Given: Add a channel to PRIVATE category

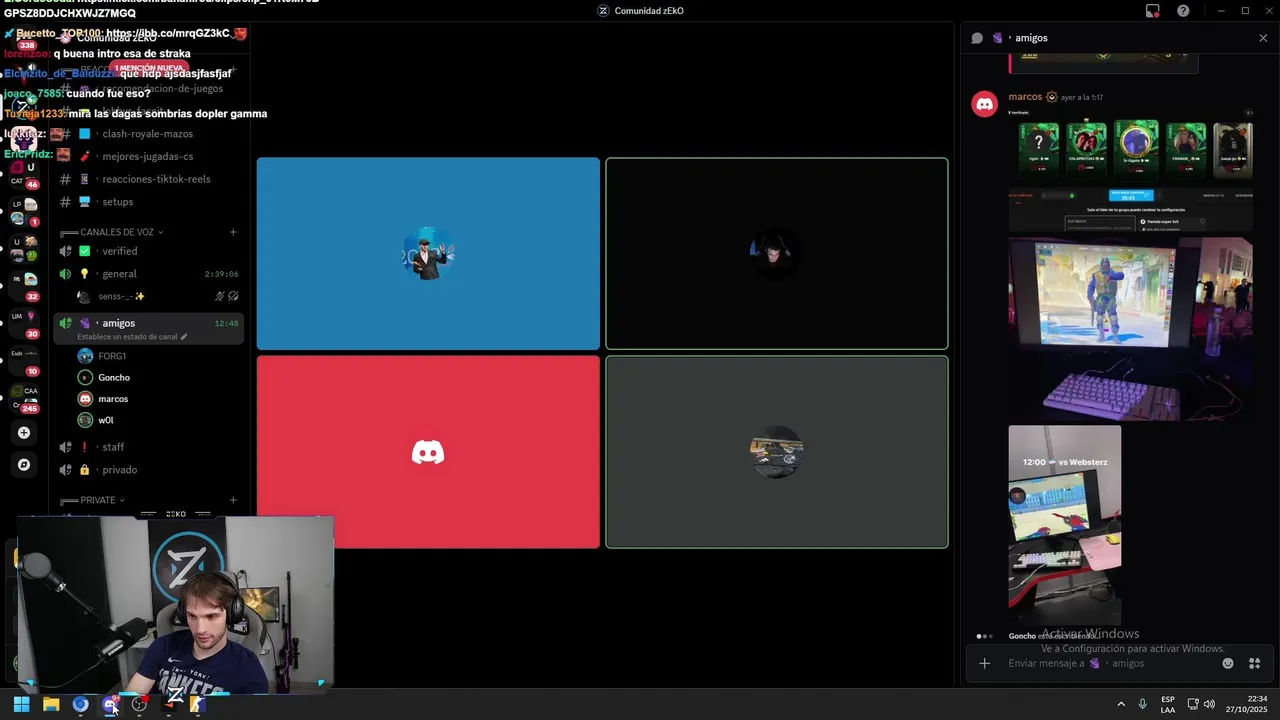Looking at the screenshot, I should [x=233, y=500].
